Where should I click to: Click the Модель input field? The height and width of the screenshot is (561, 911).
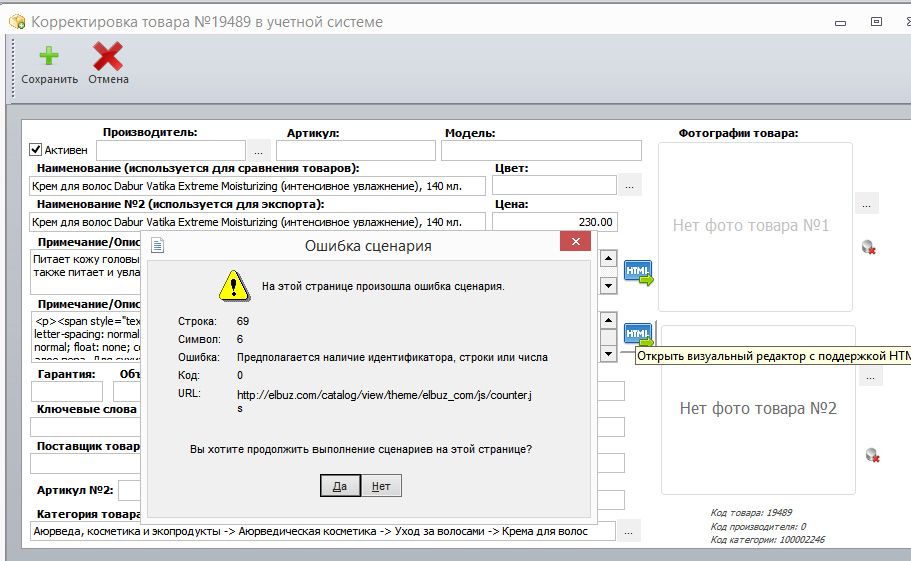point(541,151)
